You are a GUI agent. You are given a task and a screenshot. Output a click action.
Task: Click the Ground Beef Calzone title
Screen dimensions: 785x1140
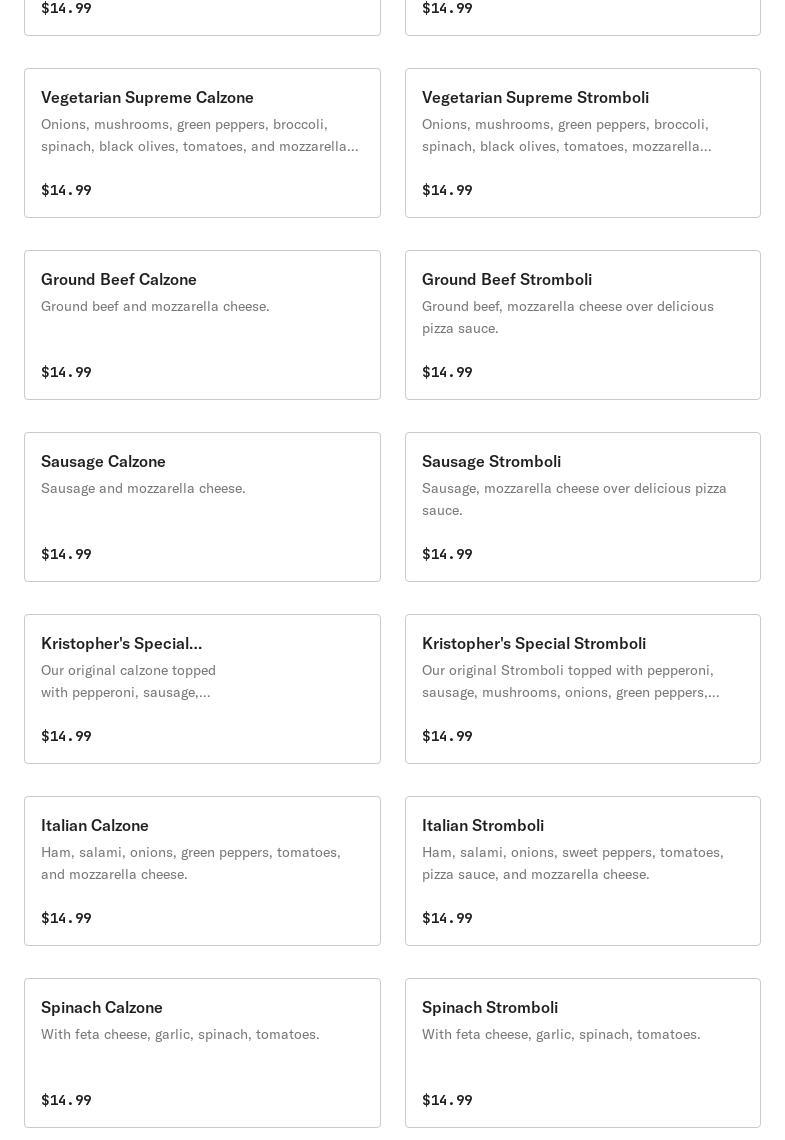click(x=118, y=279)
